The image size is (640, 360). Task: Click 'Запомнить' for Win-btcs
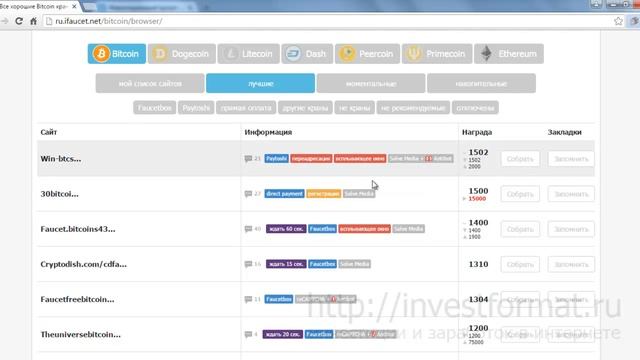click(571, 159)
